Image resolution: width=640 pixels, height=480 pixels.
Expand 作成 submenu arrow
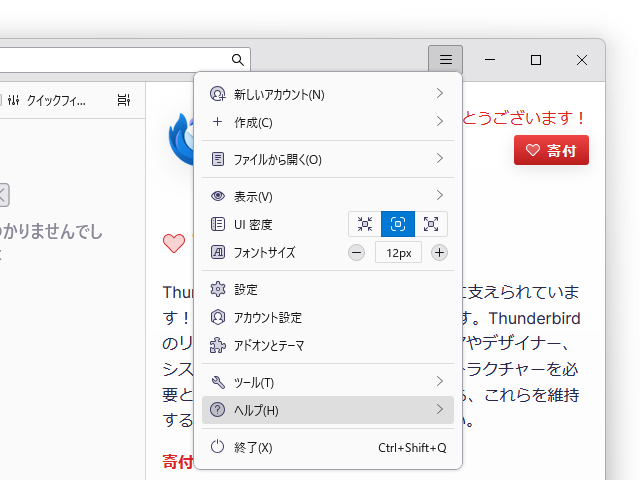pos(440,121)
